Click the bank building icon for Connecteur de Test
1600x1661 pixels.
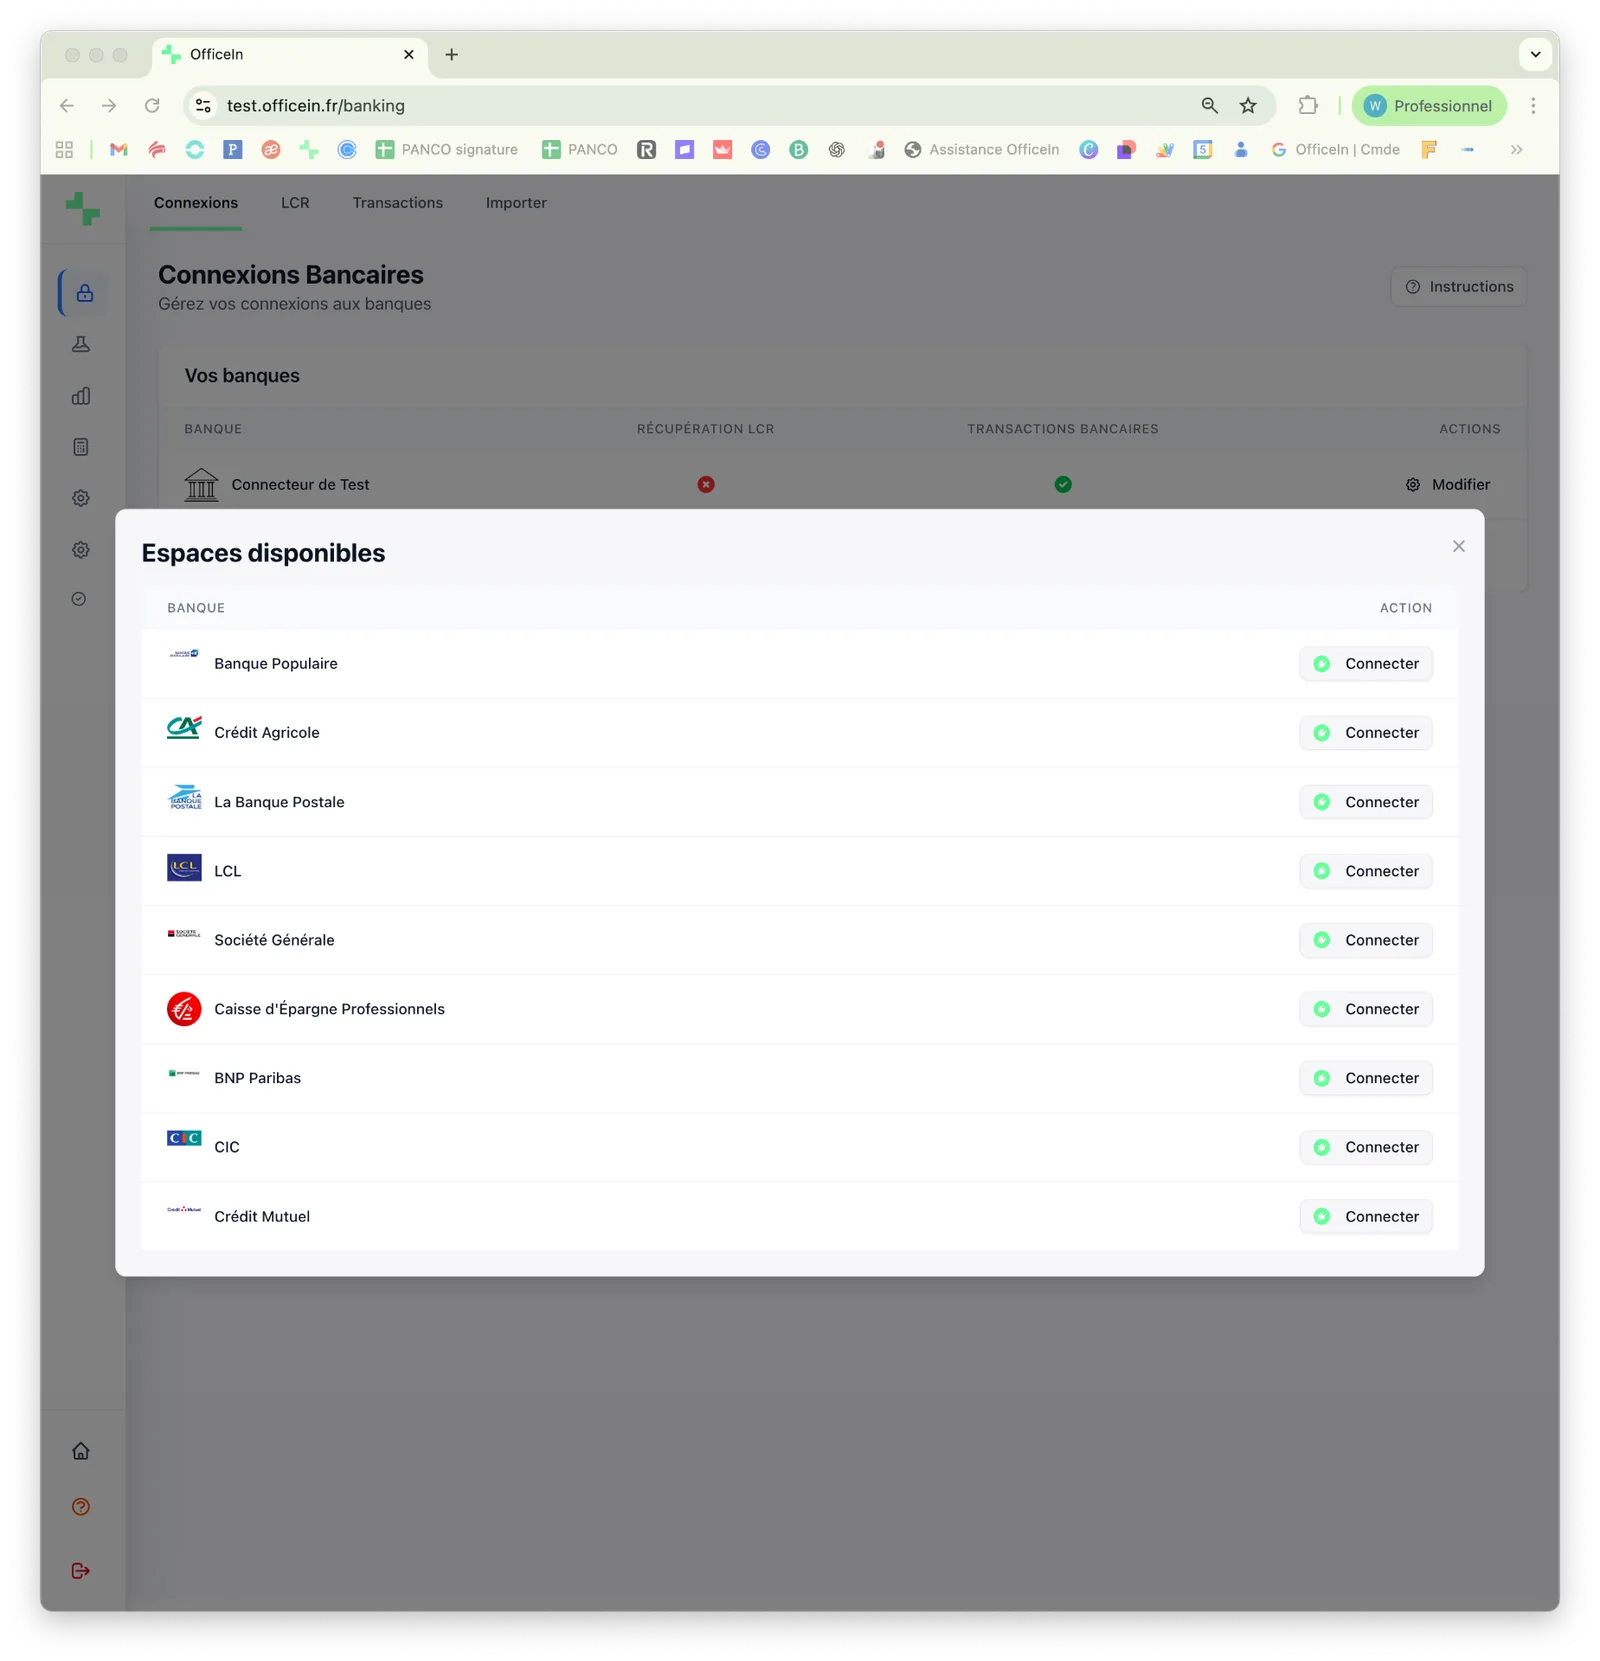201,485
